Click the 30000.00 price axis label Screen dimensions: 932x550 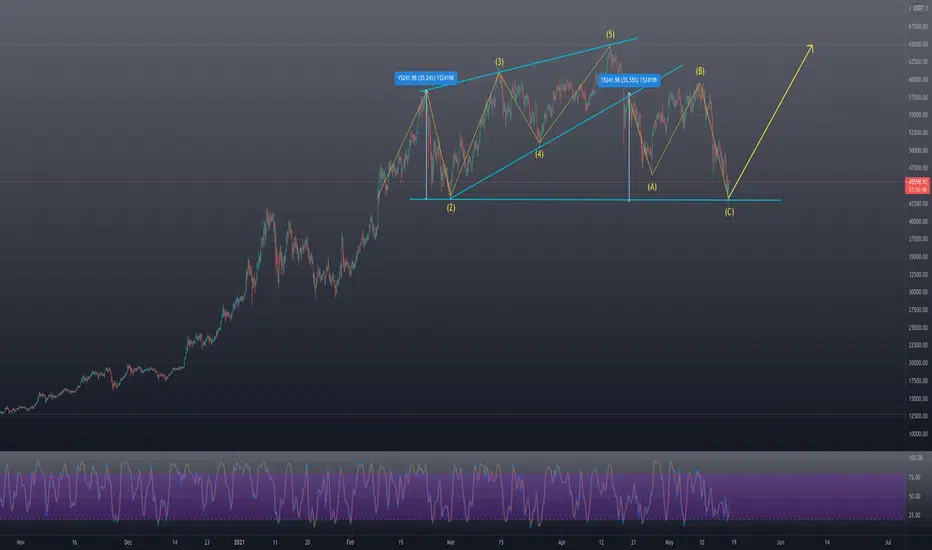(918, 292)
